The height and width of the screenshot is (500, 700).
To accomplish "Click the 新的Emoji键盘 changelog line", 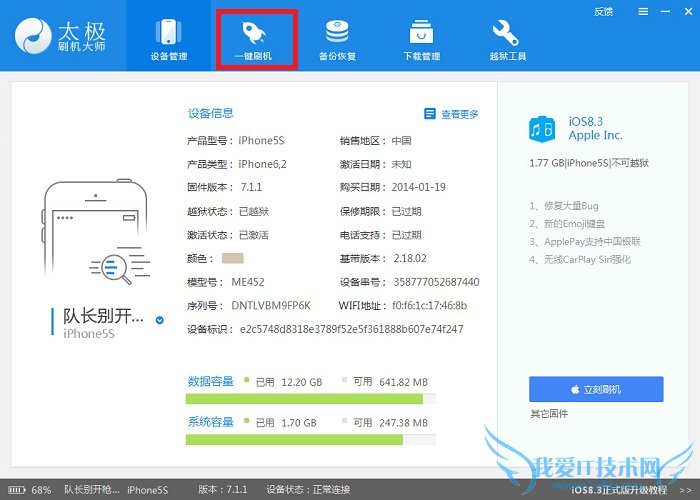I will coord(567,224).
